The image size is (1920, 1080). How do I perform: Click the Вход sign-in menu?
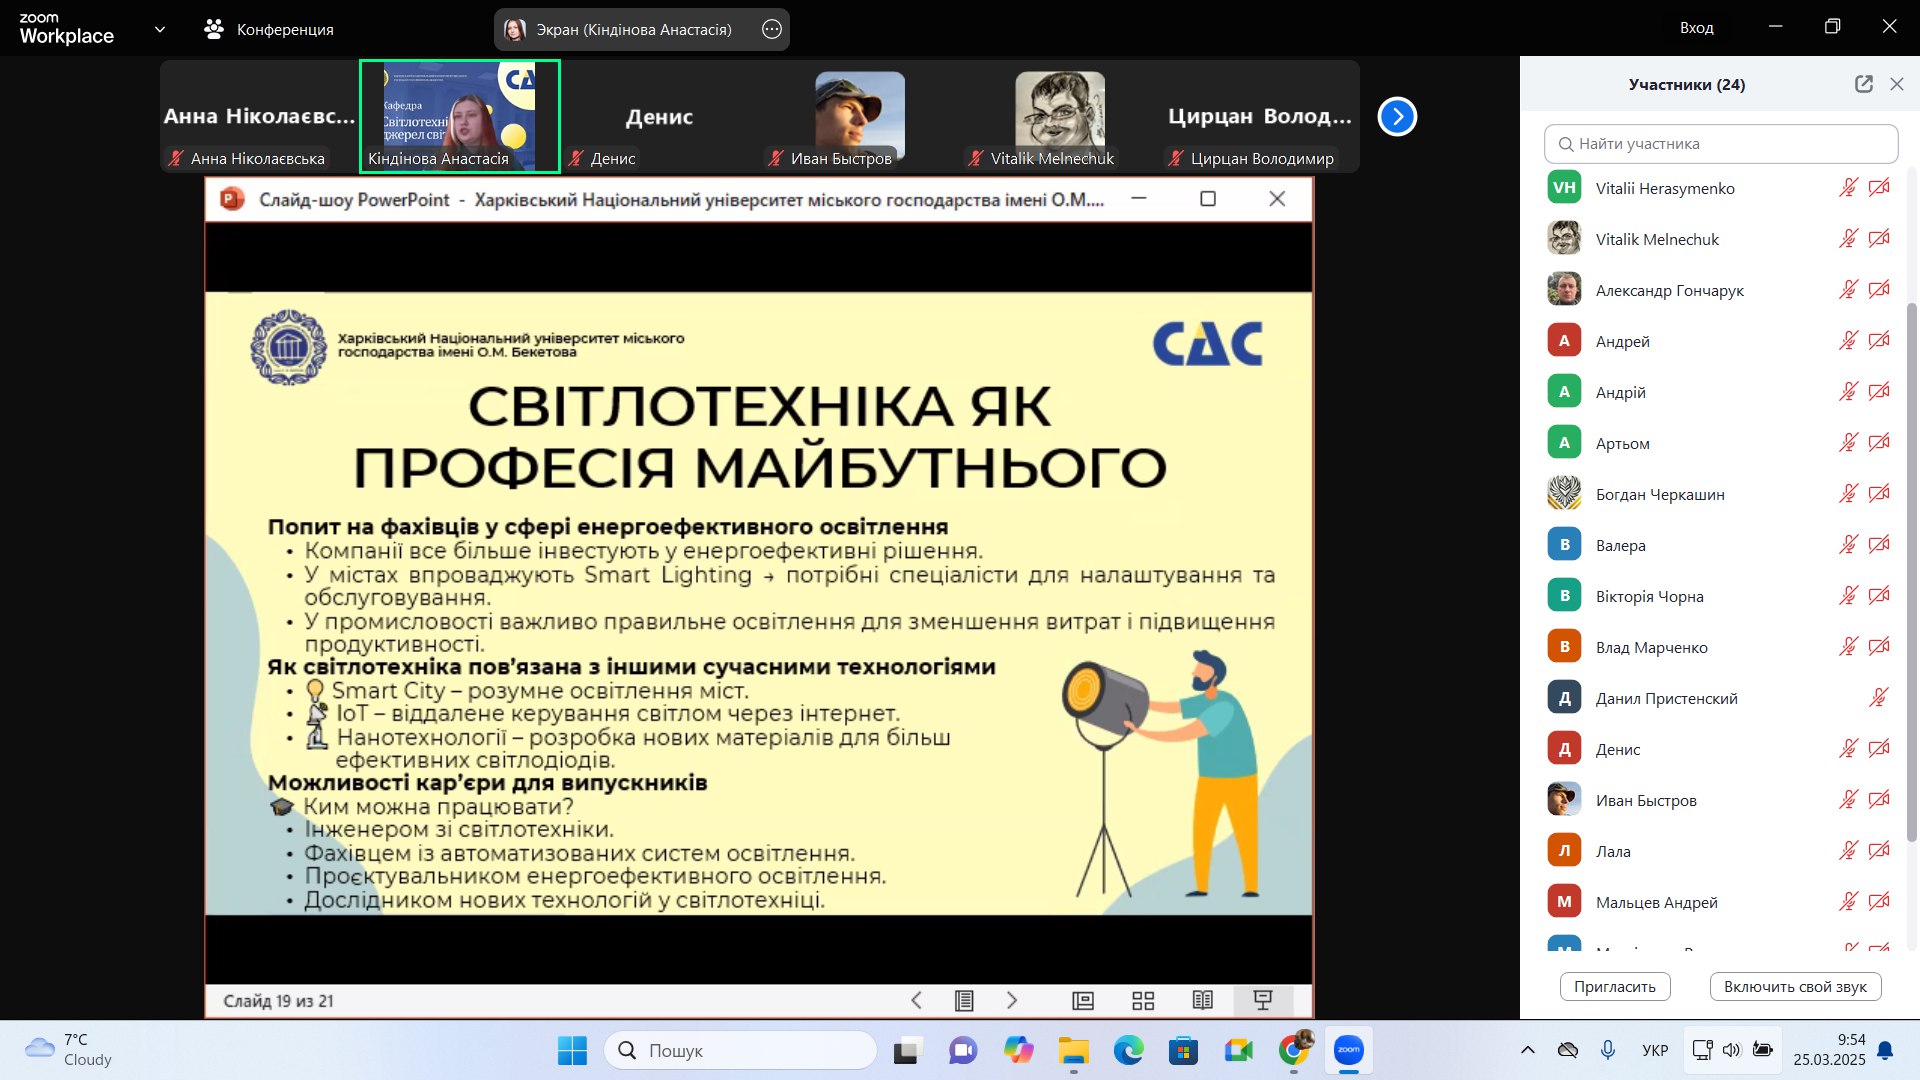click(1696, 28)
